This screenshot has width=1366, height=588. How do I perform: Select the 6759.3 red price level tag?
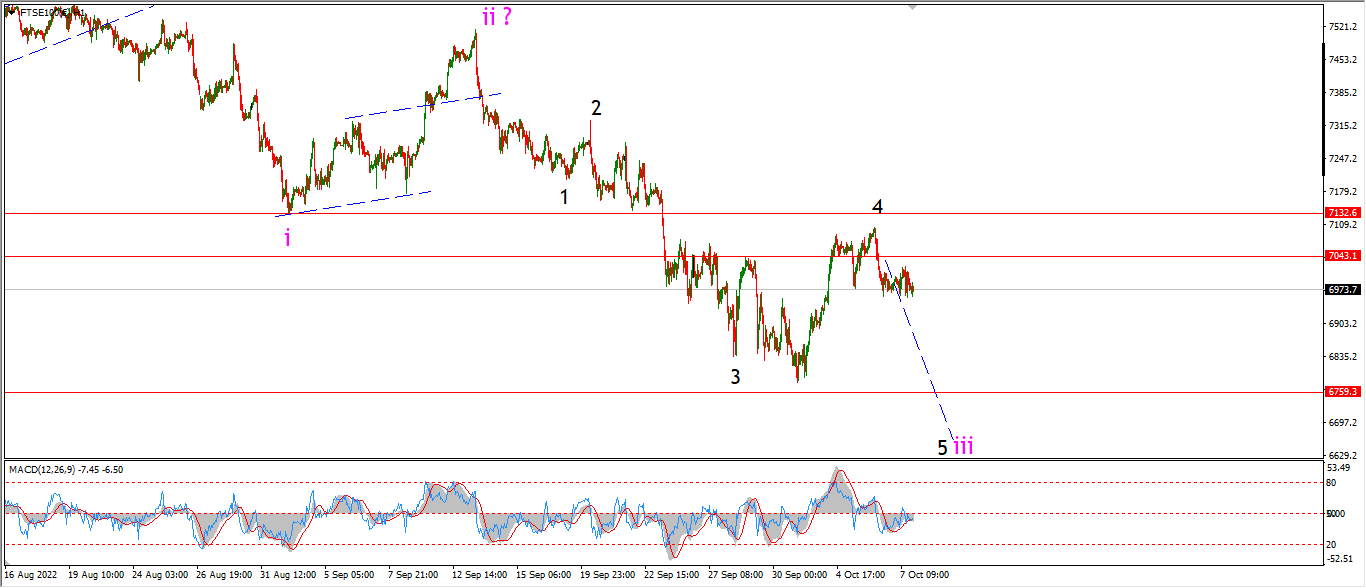(x=1344, y=392)
